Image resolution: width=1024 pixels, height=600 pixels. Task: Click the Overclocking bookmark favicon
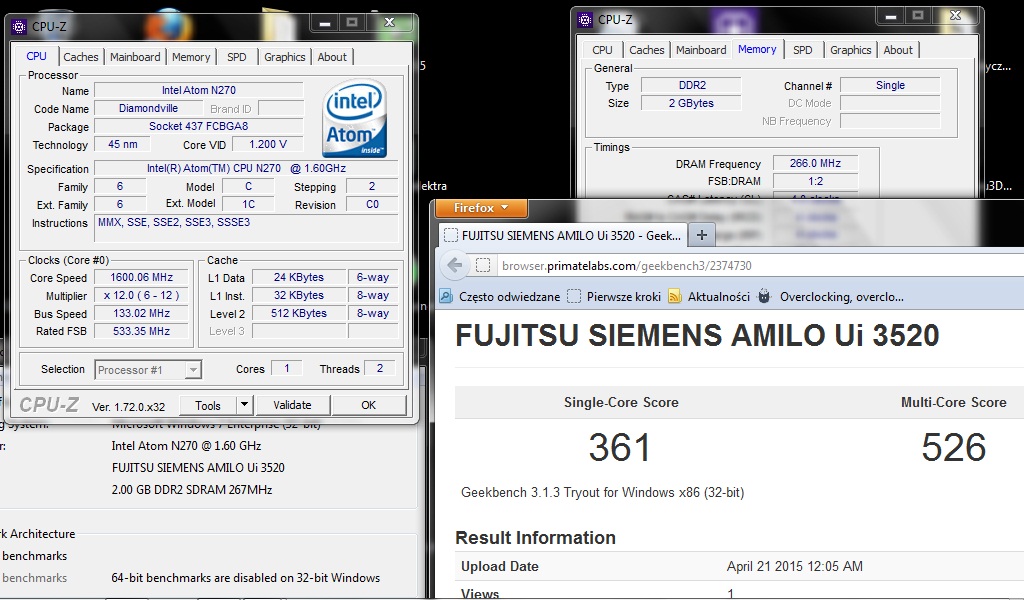[x=764, y=296]
